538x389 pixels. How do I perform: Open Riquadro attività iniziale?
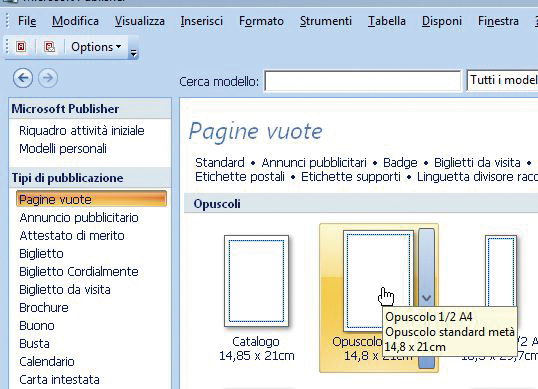(82, 131)
